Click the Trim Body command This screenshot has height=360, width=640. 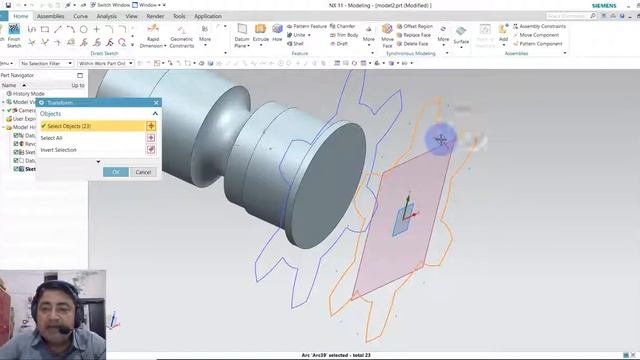click(x=344, y=35)
